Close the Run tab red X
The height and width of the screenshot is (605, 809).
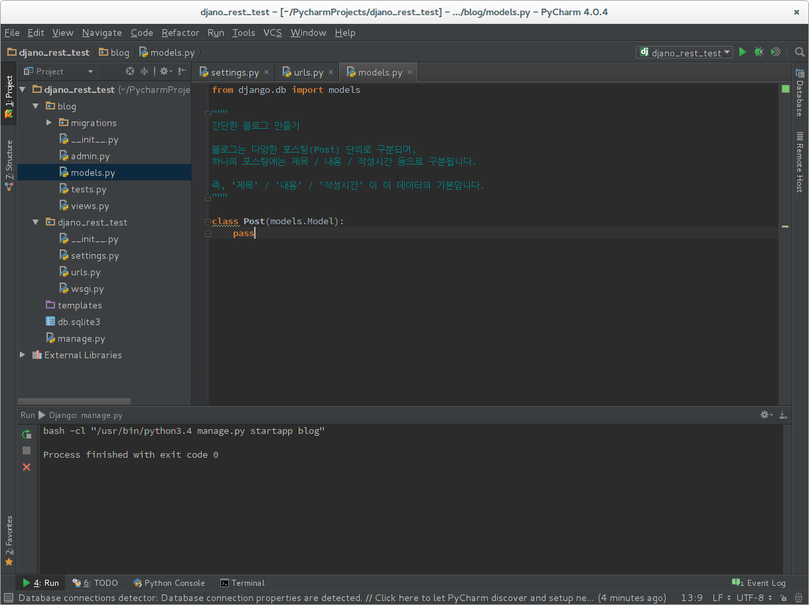[x=27, y=467]
